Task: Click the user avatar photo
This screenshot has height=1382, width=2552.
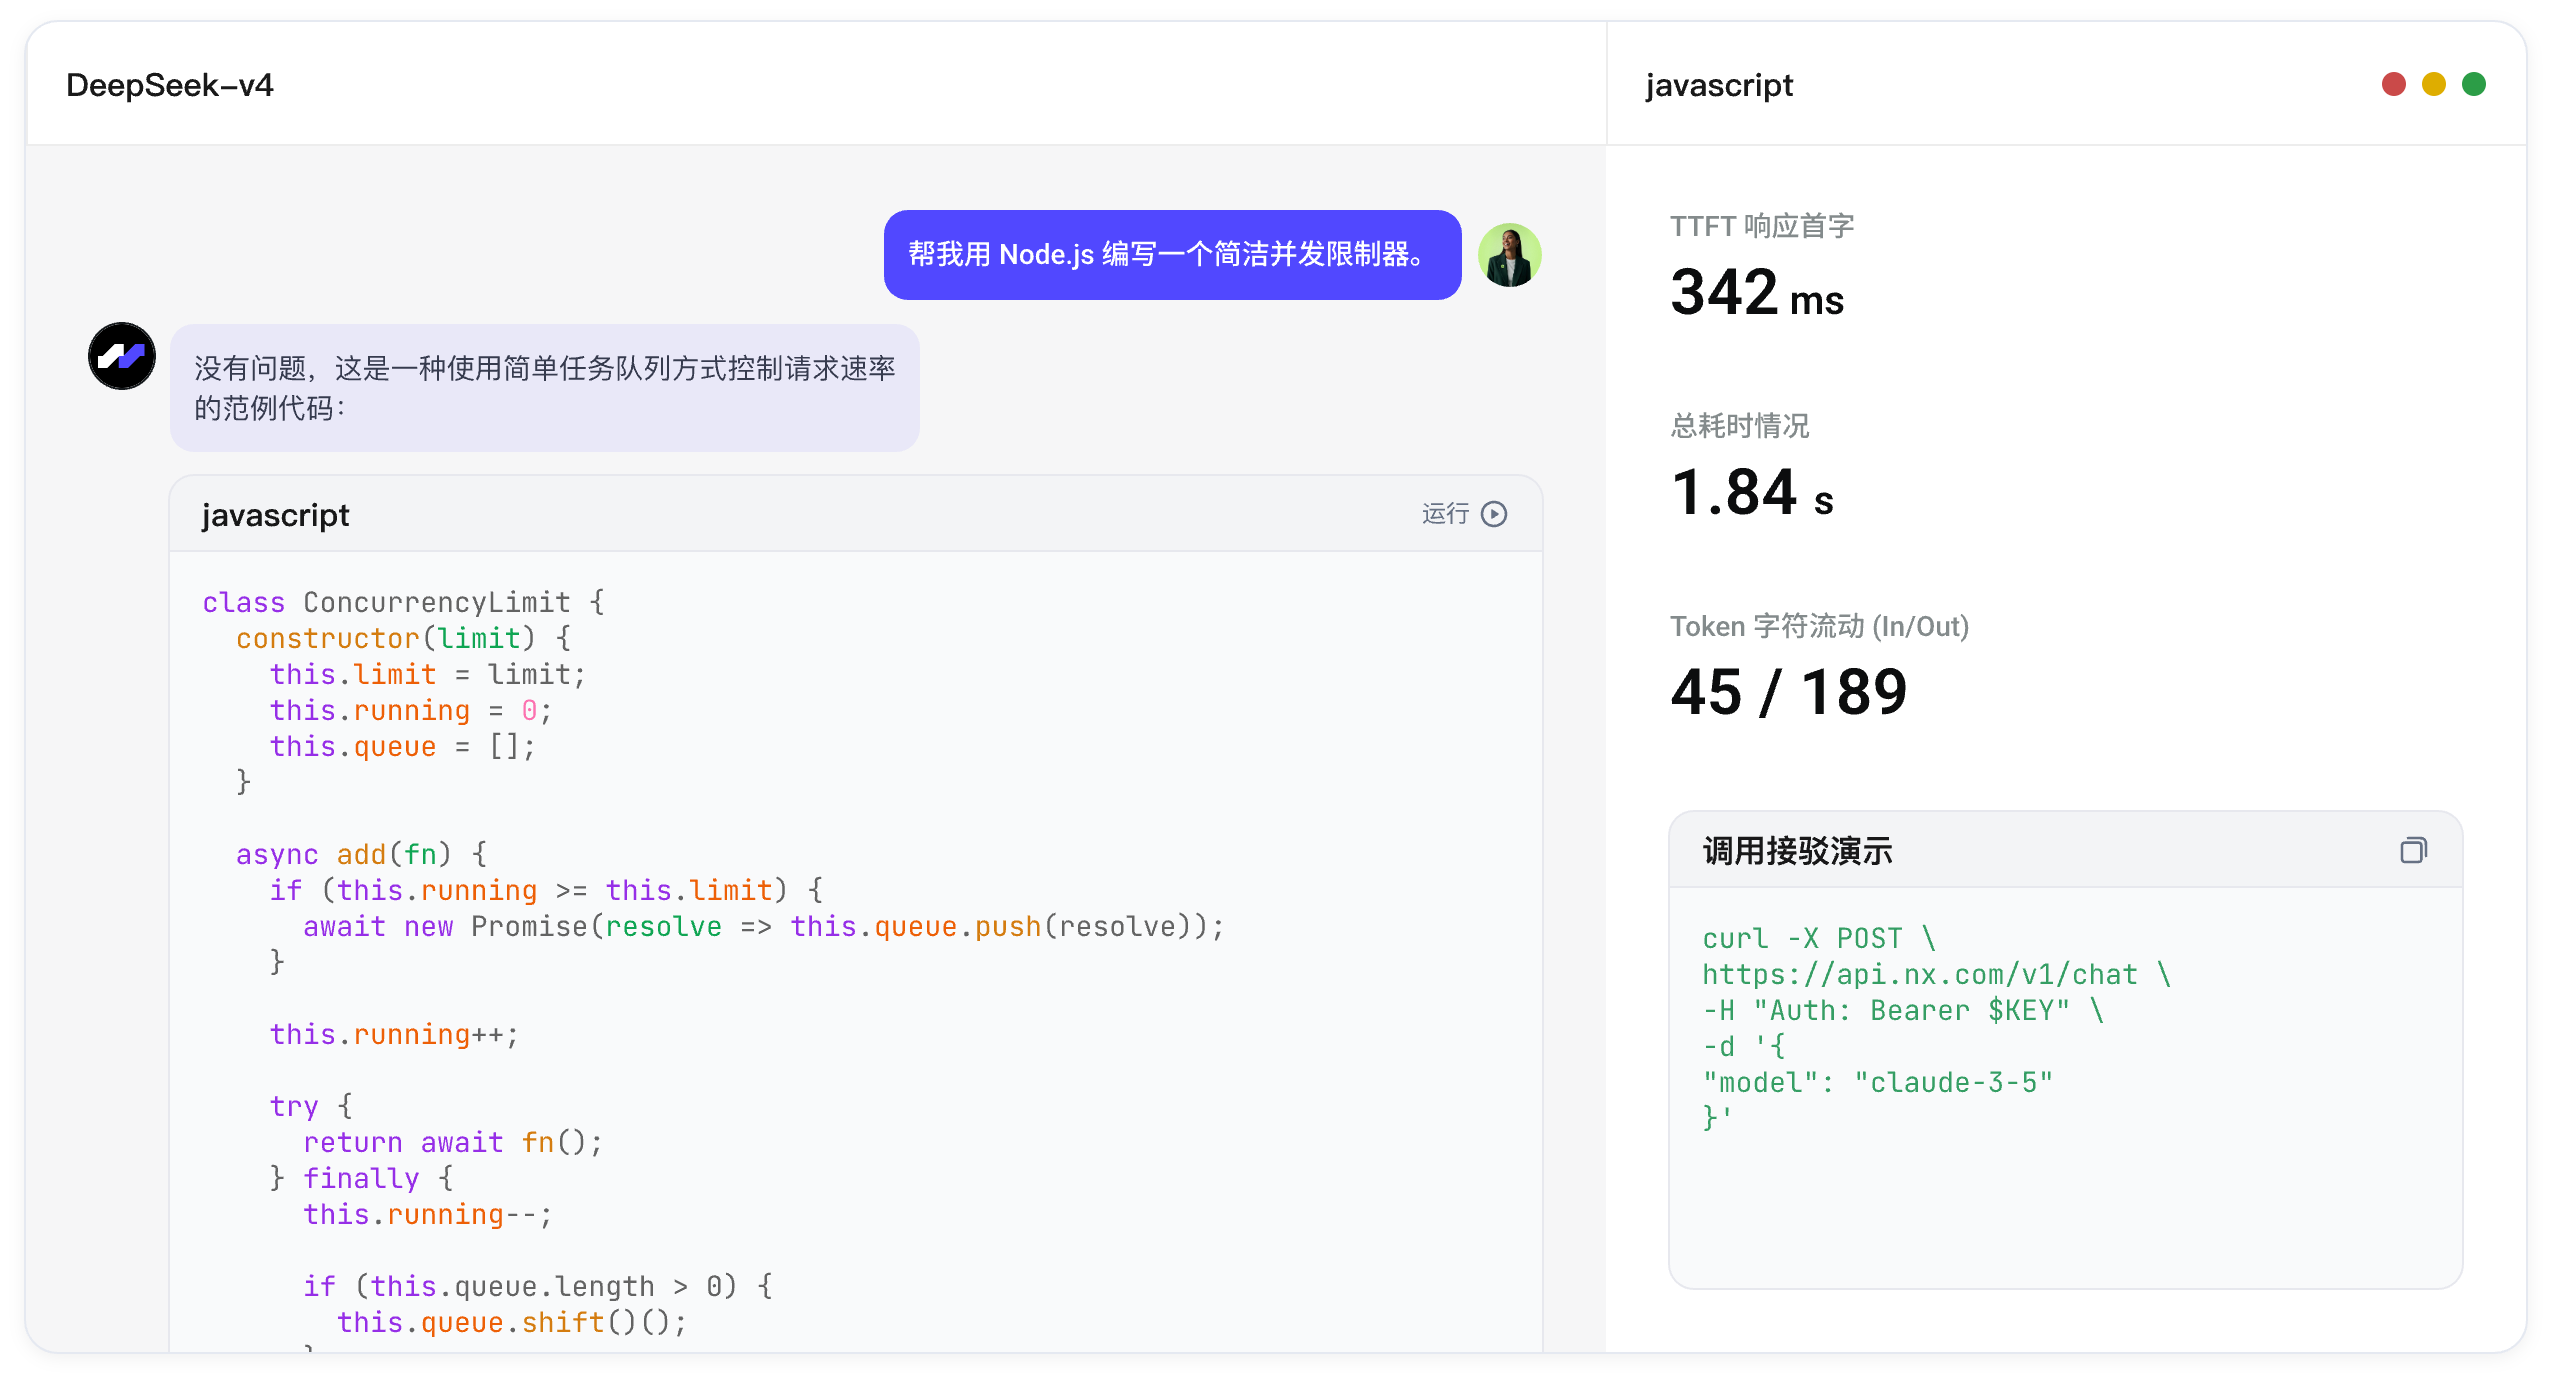Action: pyautogui.click(x=1509, y=255)
